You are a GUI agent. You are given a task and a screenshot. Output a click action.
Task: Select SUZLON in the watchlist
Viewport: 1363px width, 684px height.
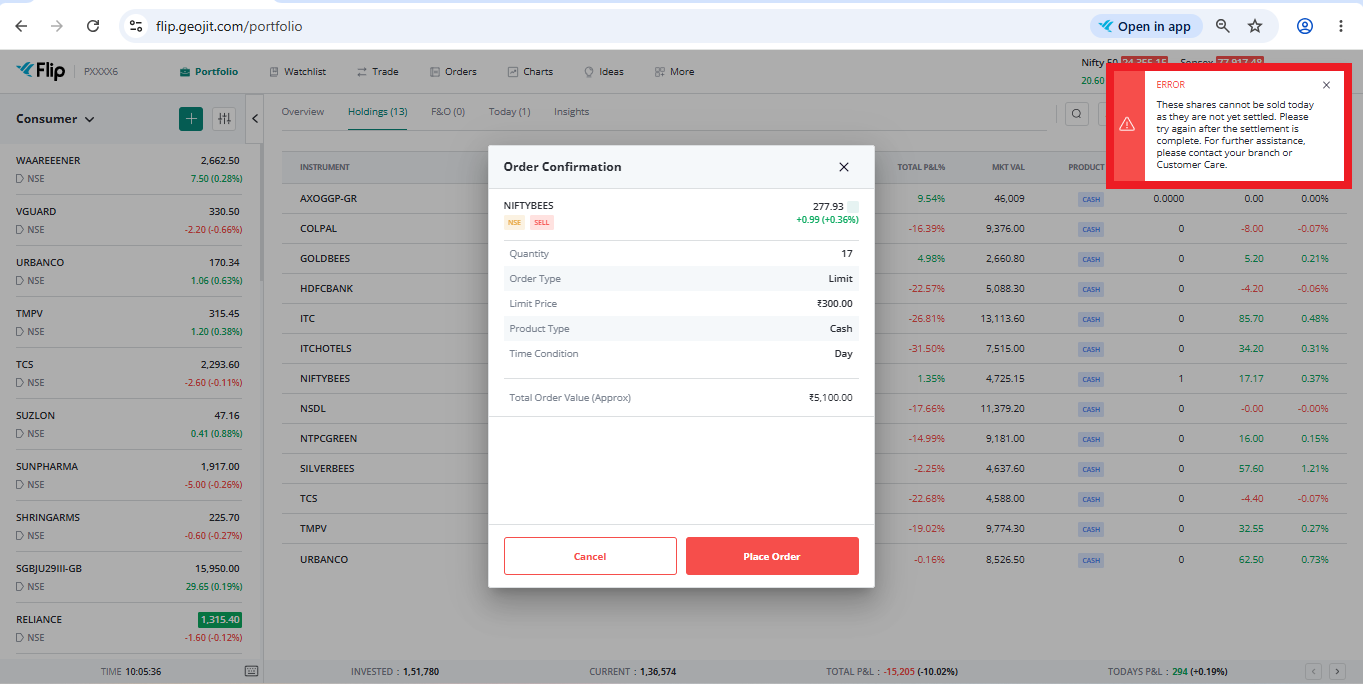pos(129,424)
